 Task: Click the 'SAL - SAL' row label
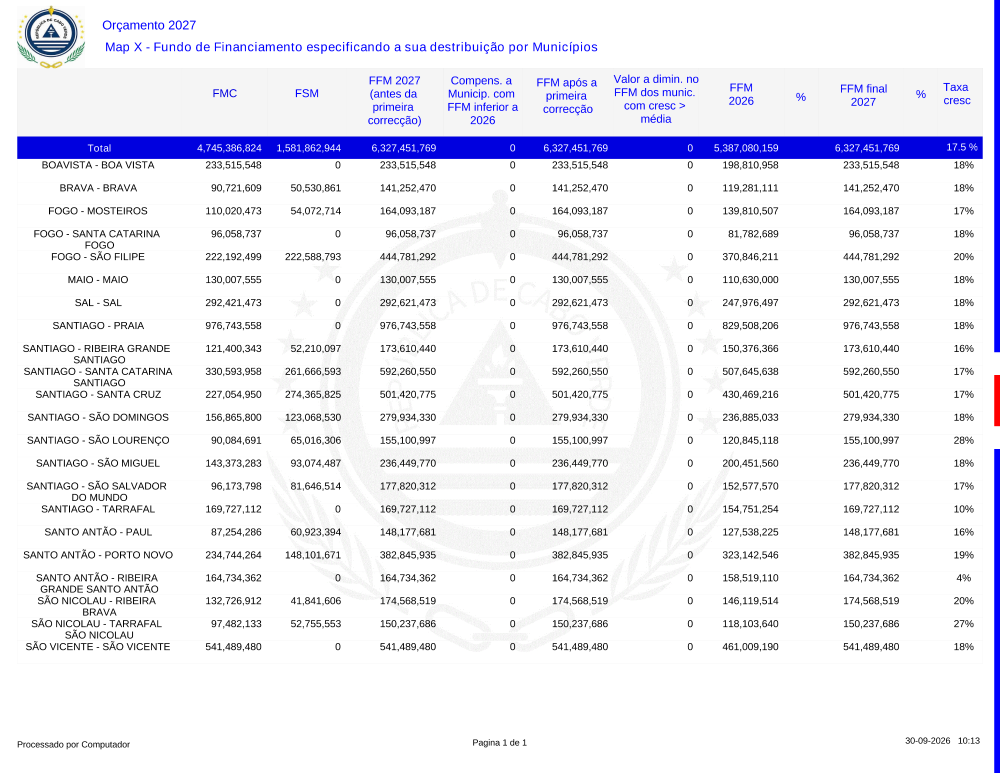click(x=98, y=303)
